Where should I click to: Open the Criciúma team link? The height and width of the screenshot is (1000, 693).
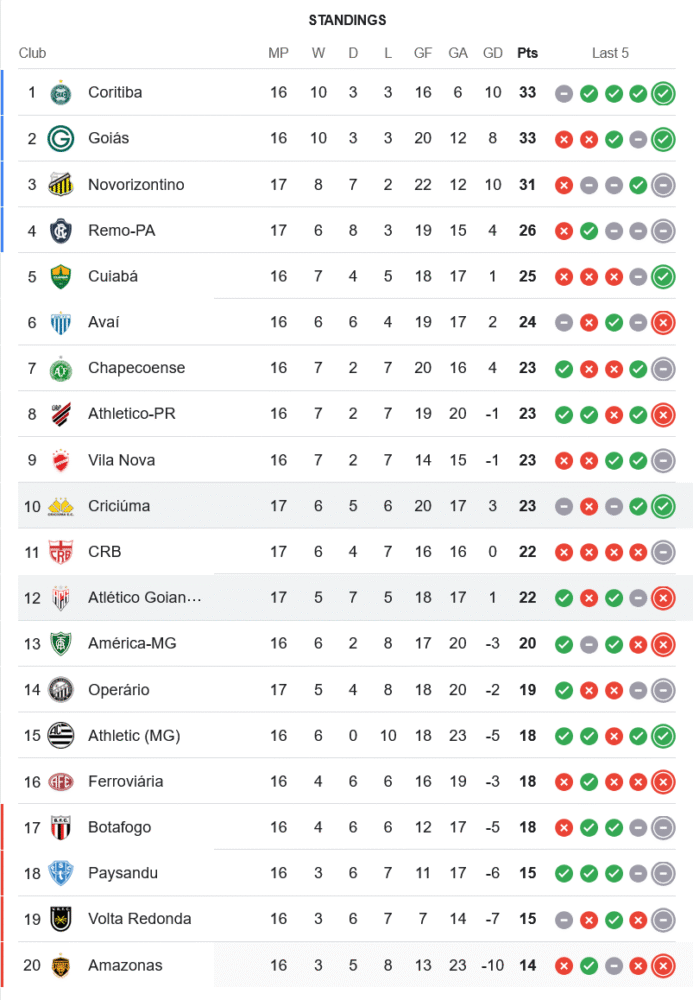coord(119,506)
